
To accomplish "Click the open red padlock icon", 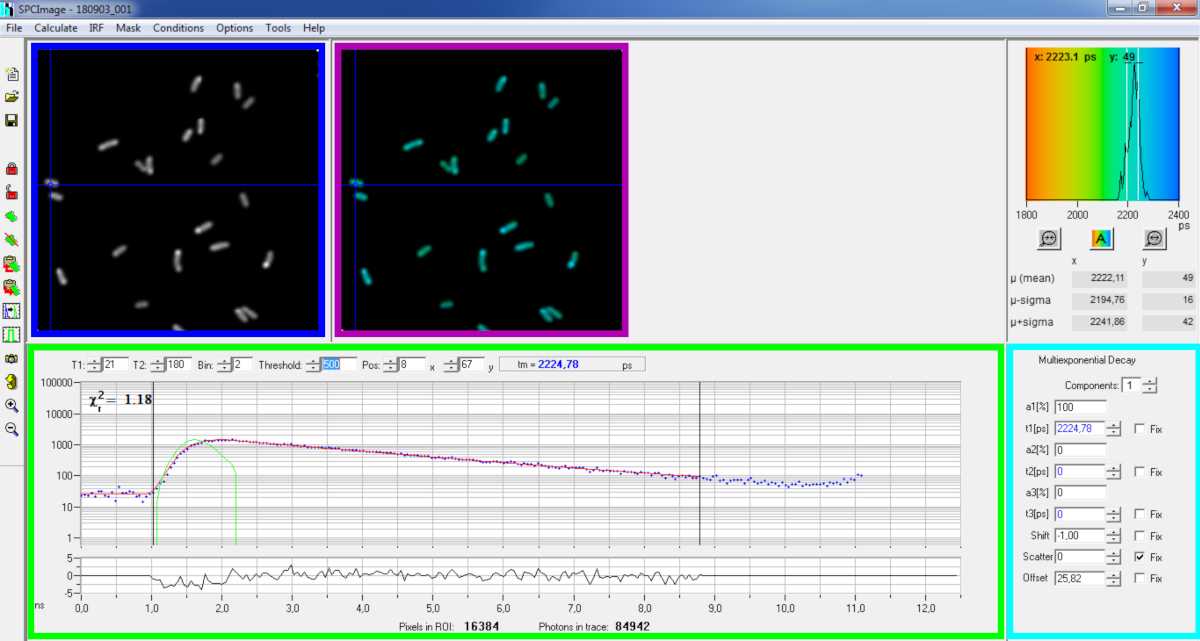I will (12, 192).
